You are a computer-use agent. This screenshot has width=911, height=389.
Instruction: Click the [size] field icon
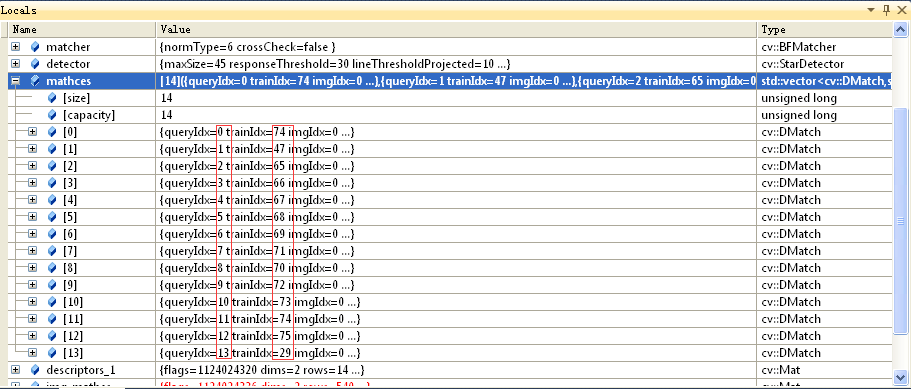pos(52,98)
